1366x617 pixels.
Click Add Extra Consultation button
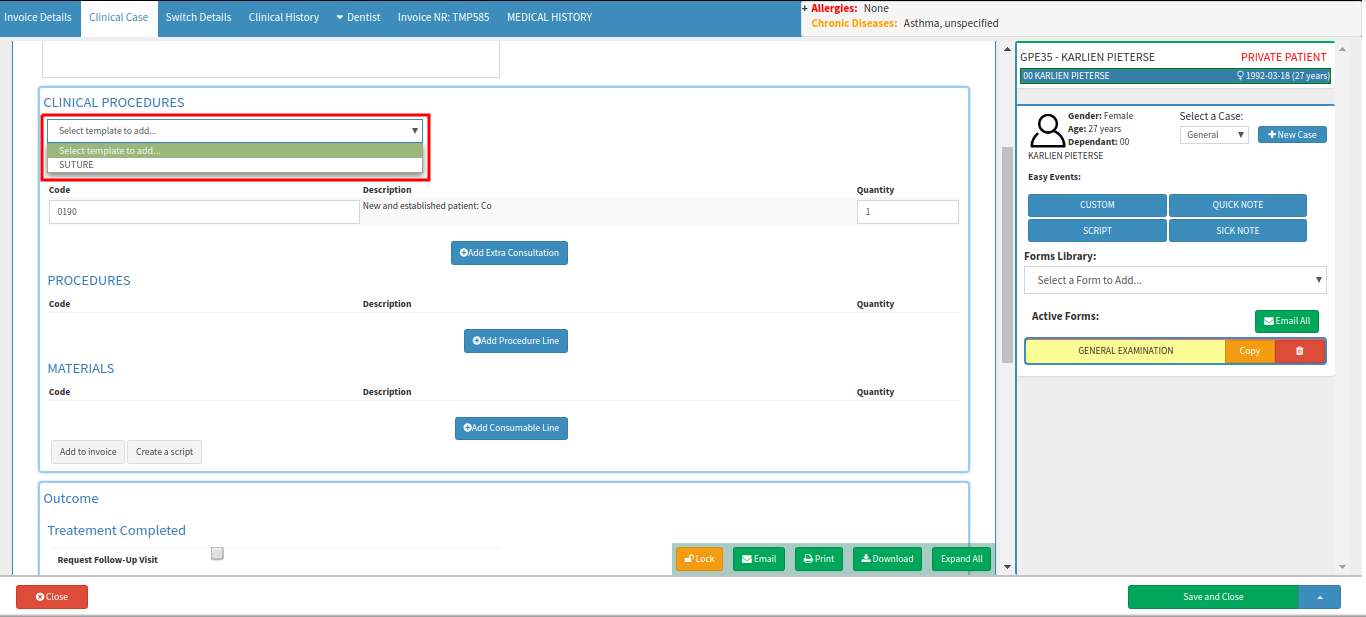[x=509, y=253]
